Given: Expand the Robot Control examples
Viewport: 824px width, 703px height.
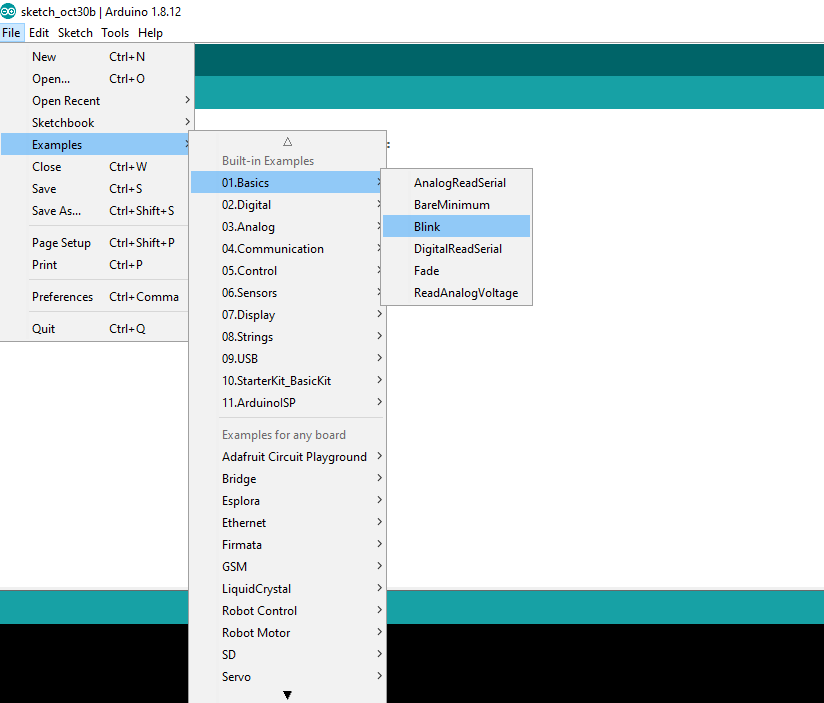Looking at the screenshot, I should click(287, 611).
